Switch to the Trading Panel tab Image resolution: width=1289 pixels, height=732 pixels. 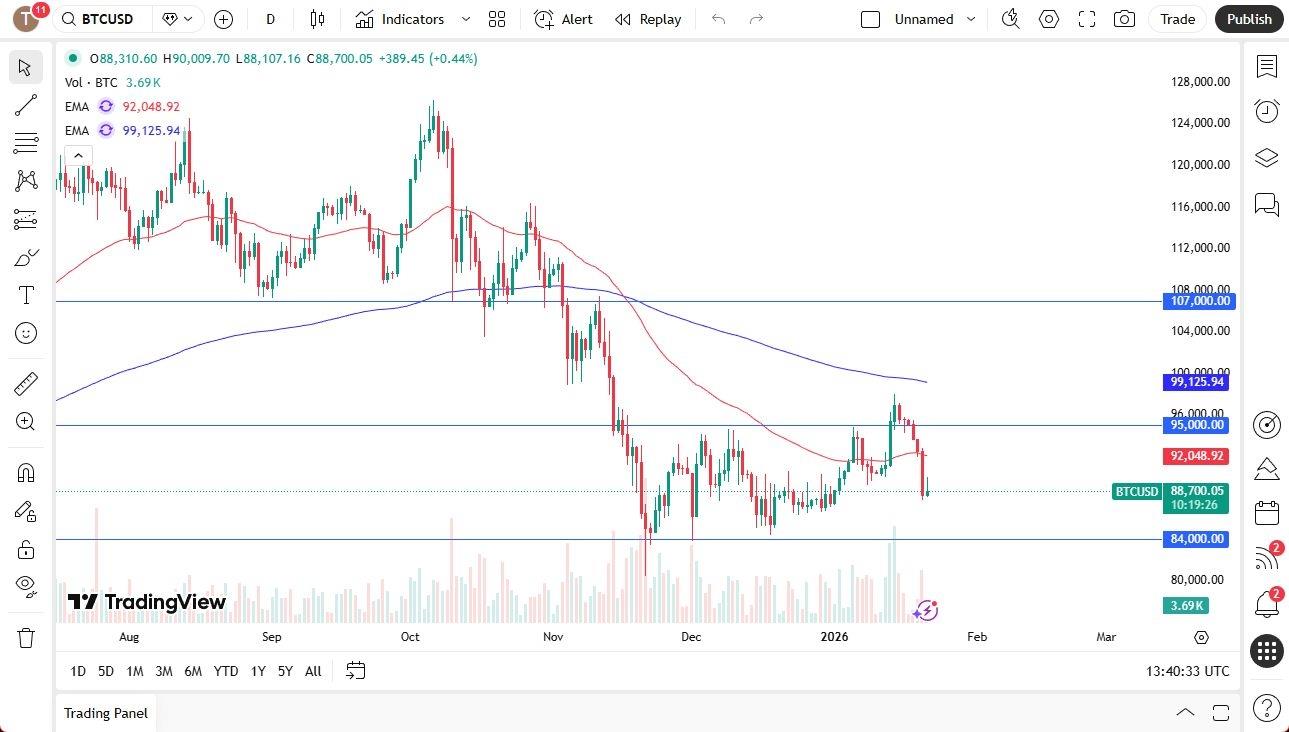point(105,713)
